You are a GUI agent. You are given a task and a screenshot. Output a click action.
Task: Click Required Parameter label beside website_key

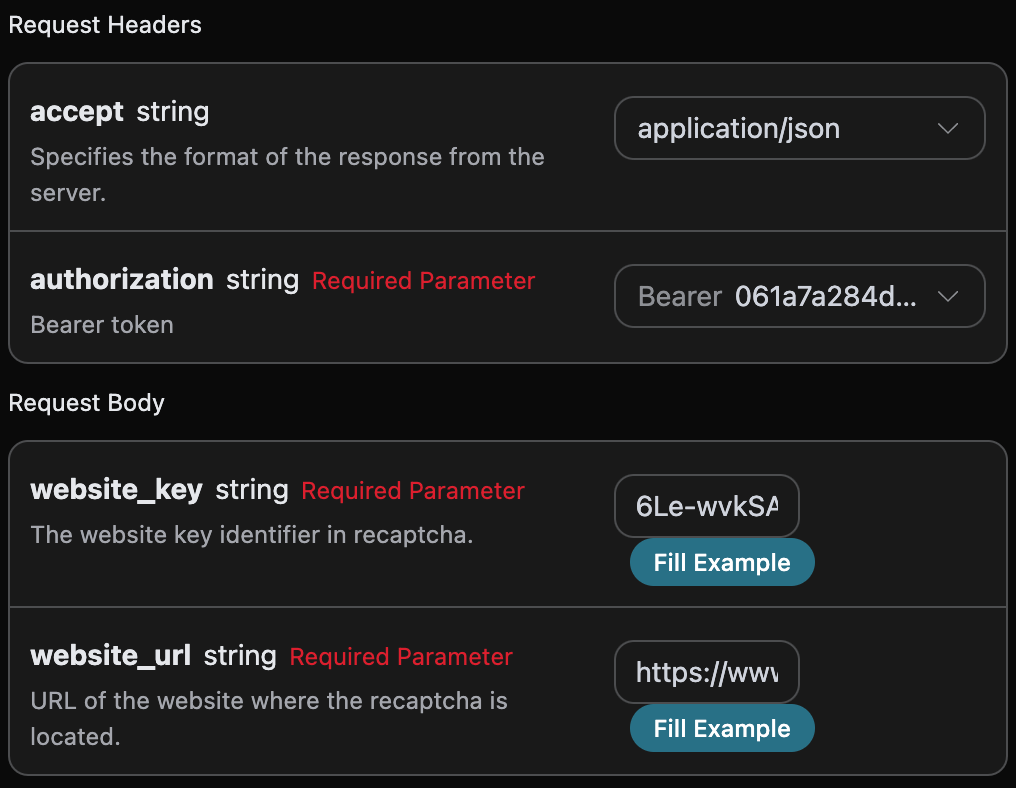[412, 491]
